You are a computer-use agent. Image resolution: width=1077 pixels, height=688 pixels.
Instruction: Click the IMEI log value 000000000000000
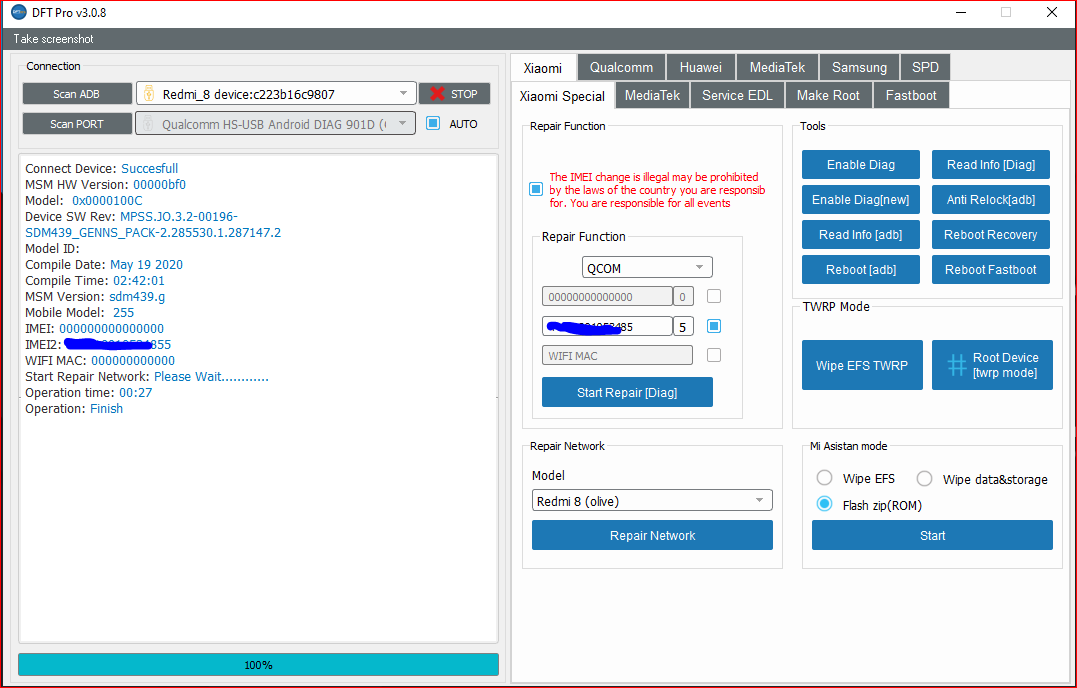click(111, 328)
